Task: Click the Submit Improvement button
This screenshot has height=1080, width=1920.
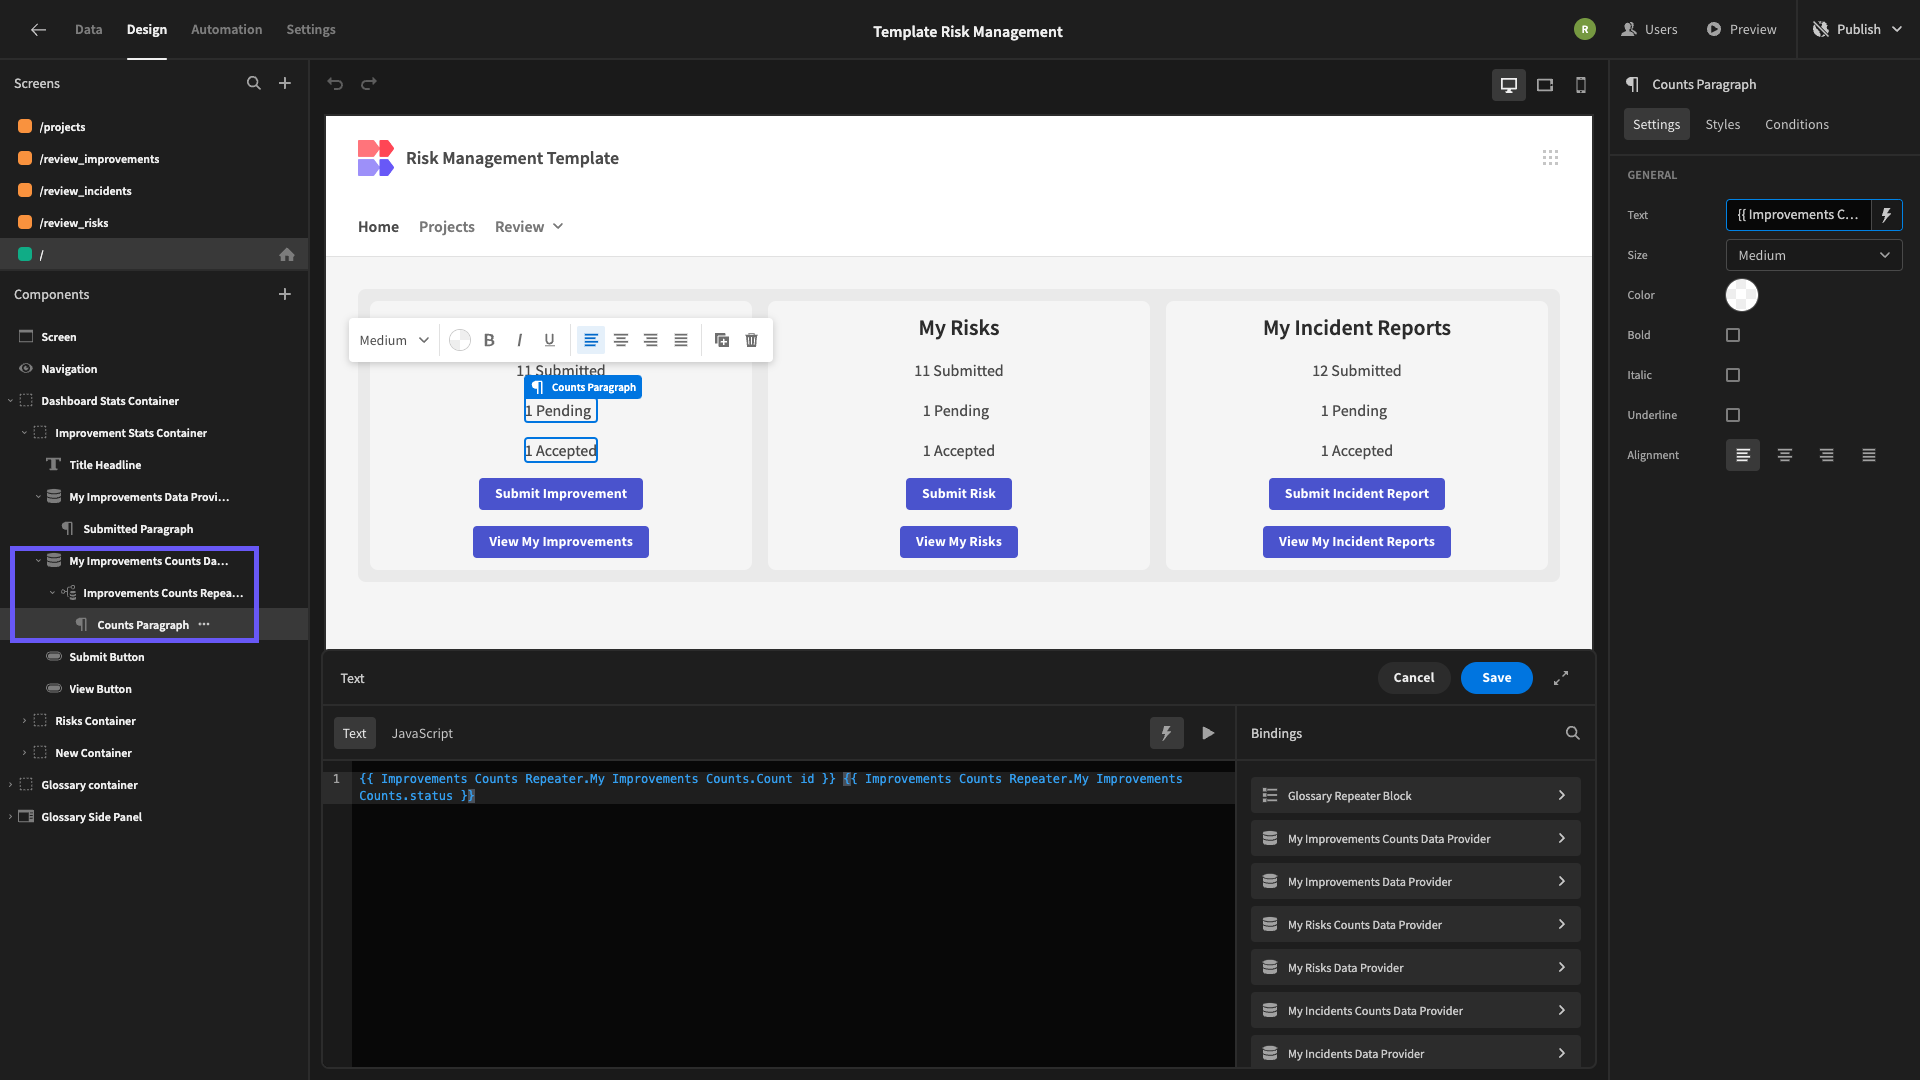Action: tap(560, 493)
